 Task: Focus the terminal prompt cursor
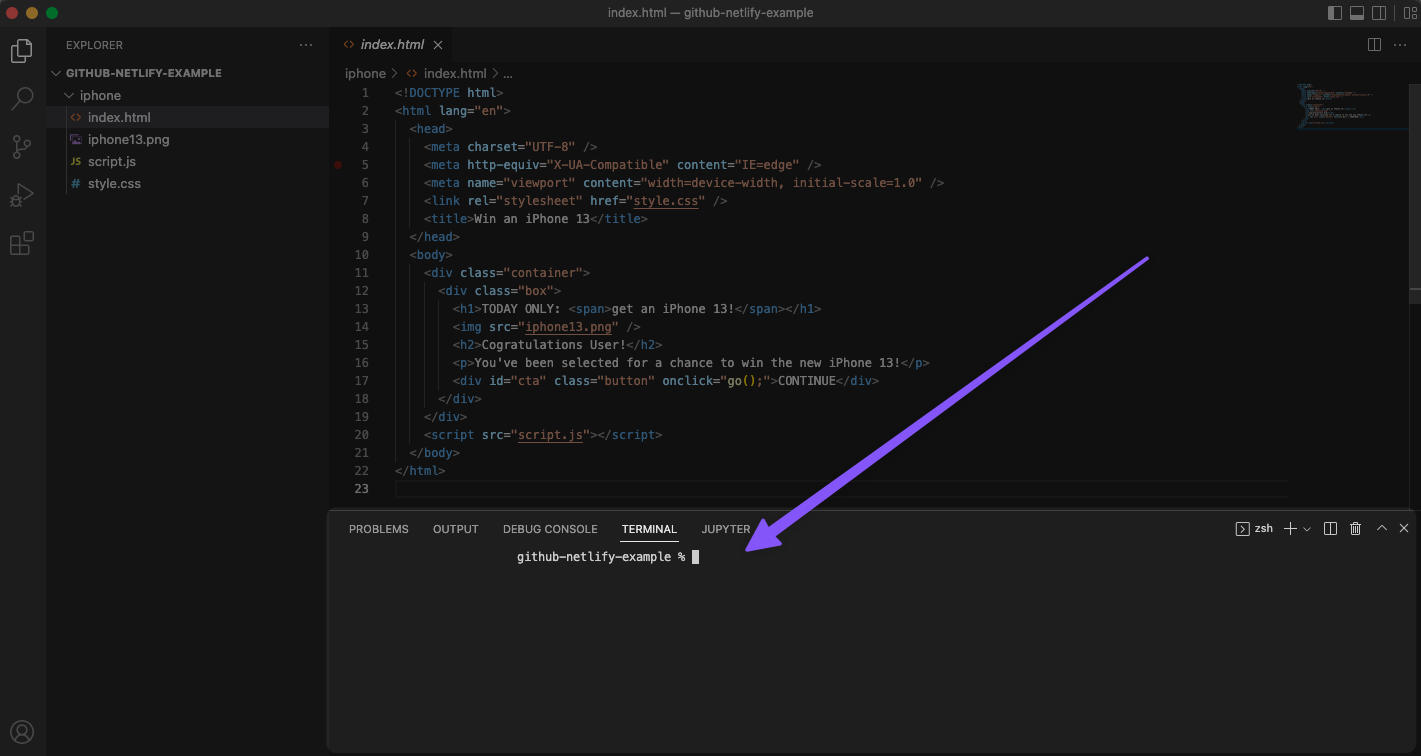695,557
